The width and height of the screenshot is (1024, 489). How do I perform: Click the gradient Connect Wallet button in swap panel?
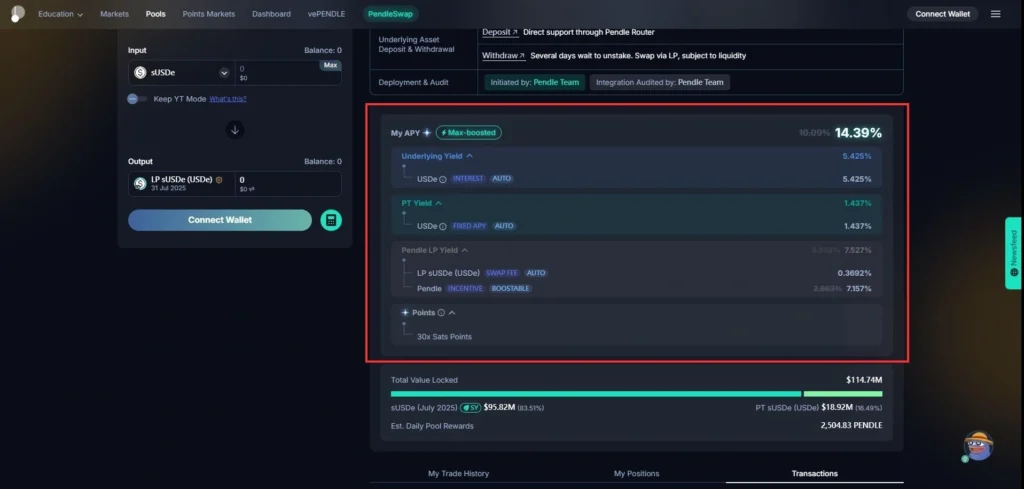[220, 220]
